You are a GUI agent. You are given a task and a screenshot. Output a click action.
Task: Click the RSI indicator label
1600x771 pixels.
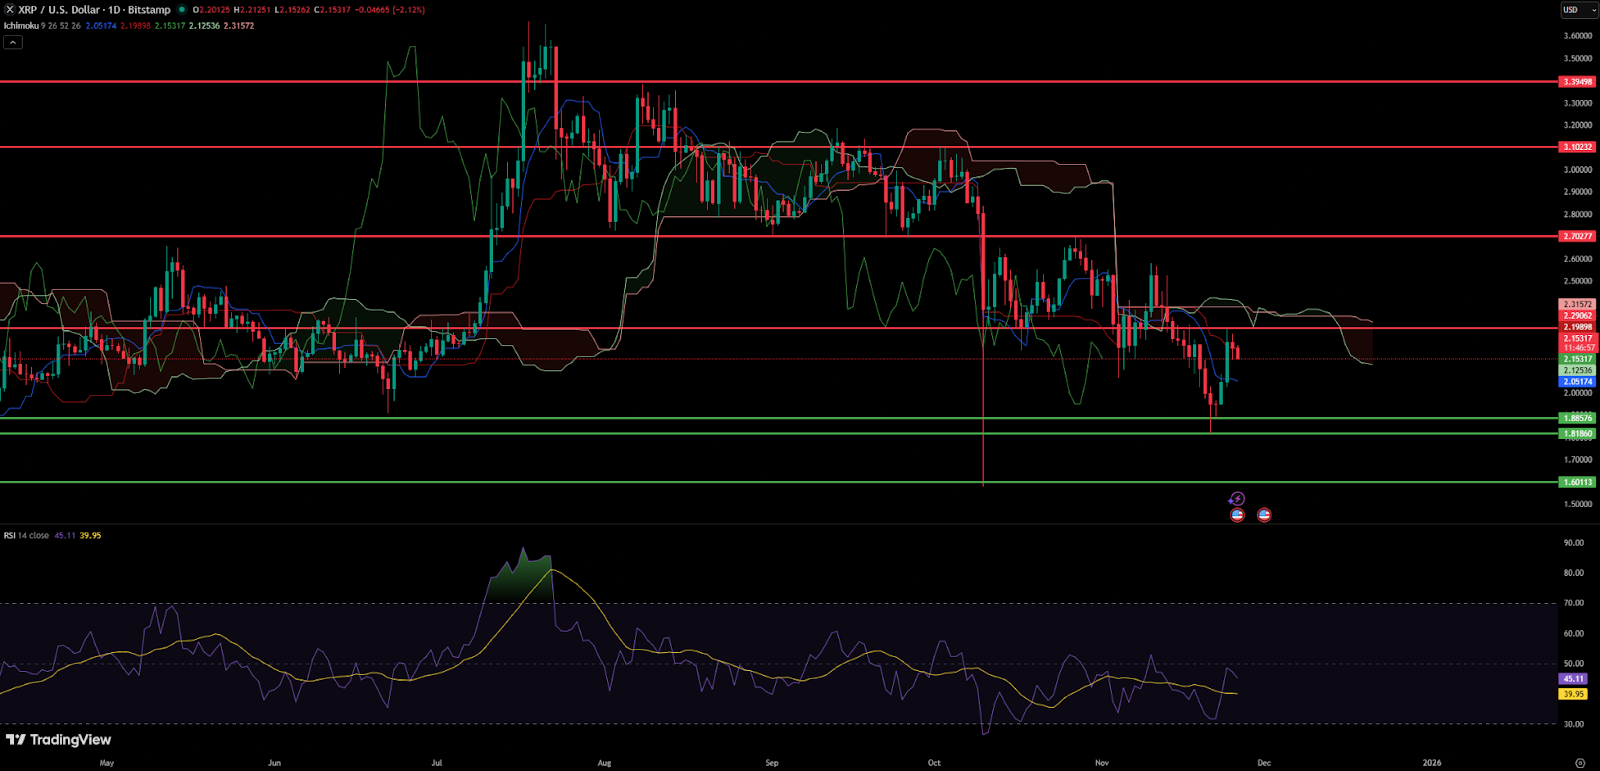point(10,536)
